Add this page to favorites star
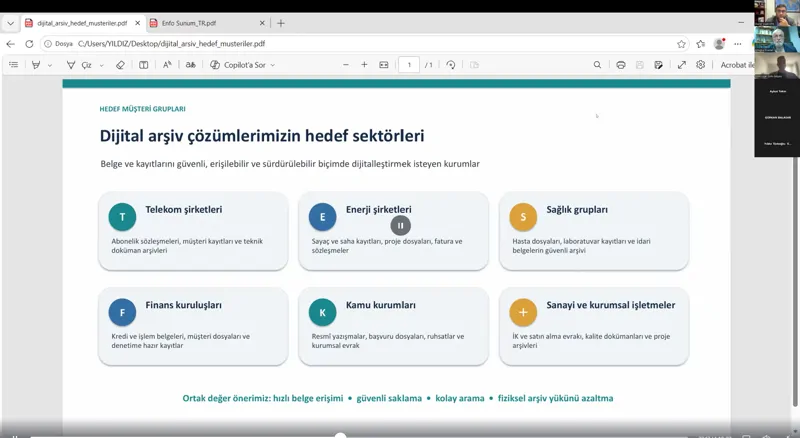The width and height of the screenshot is (800, 438). pos(681,44)
